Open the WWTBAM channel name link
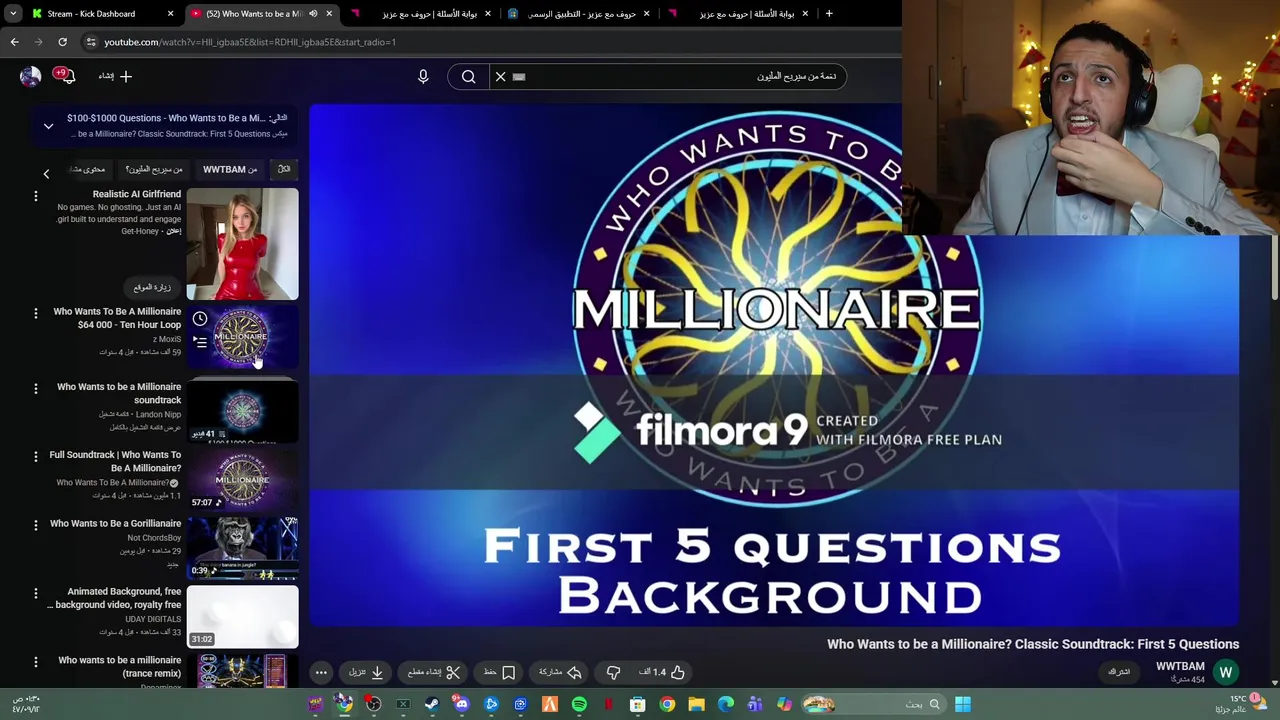 tap(1180, 666)
